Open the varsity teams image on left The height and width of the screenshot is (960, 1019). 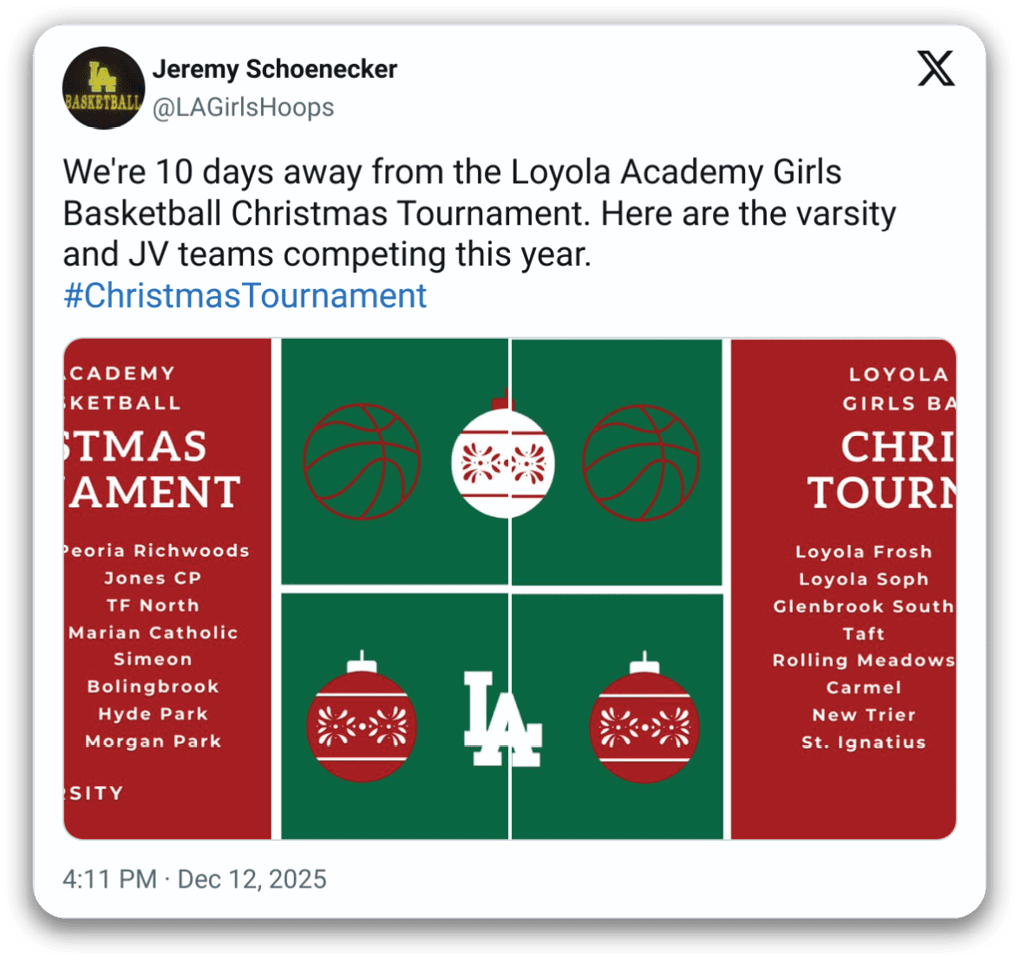(168, 589)
